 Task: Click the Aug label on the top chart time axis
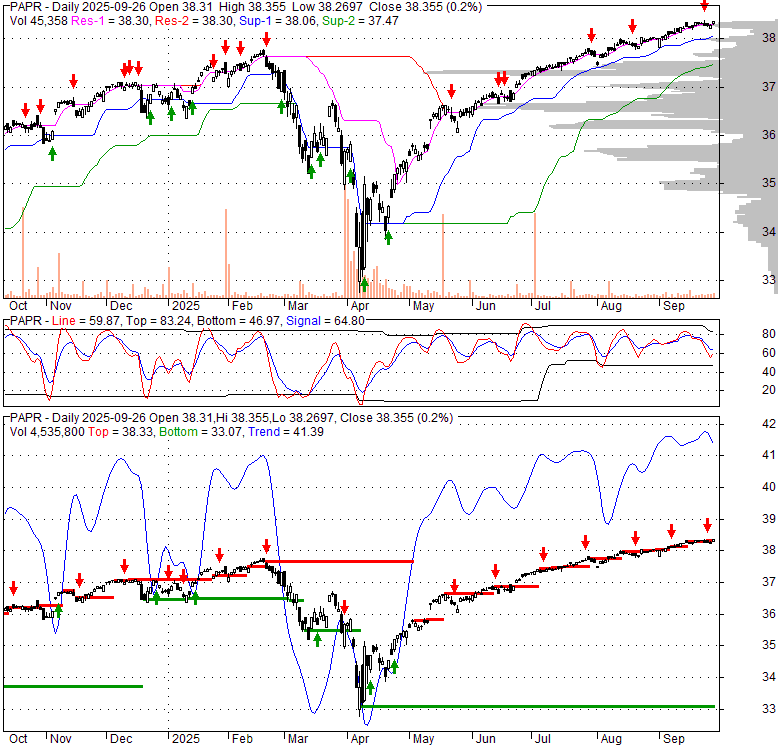point(611,305)
